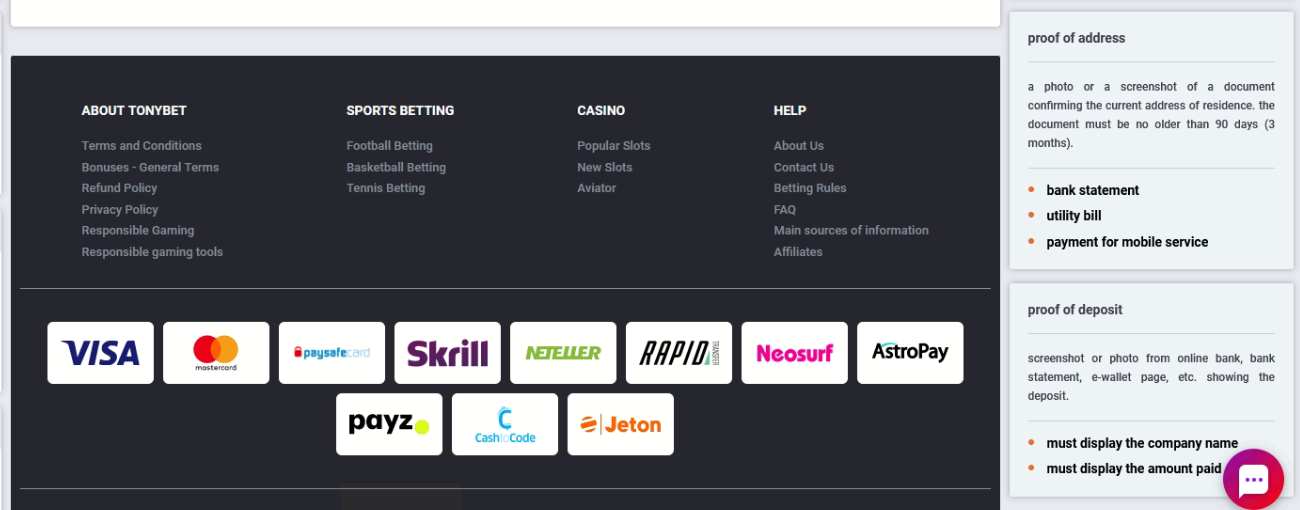Click the Aviator casino link
The height and width of the screenshot is (510, 1300).
[x=596, y=188]
